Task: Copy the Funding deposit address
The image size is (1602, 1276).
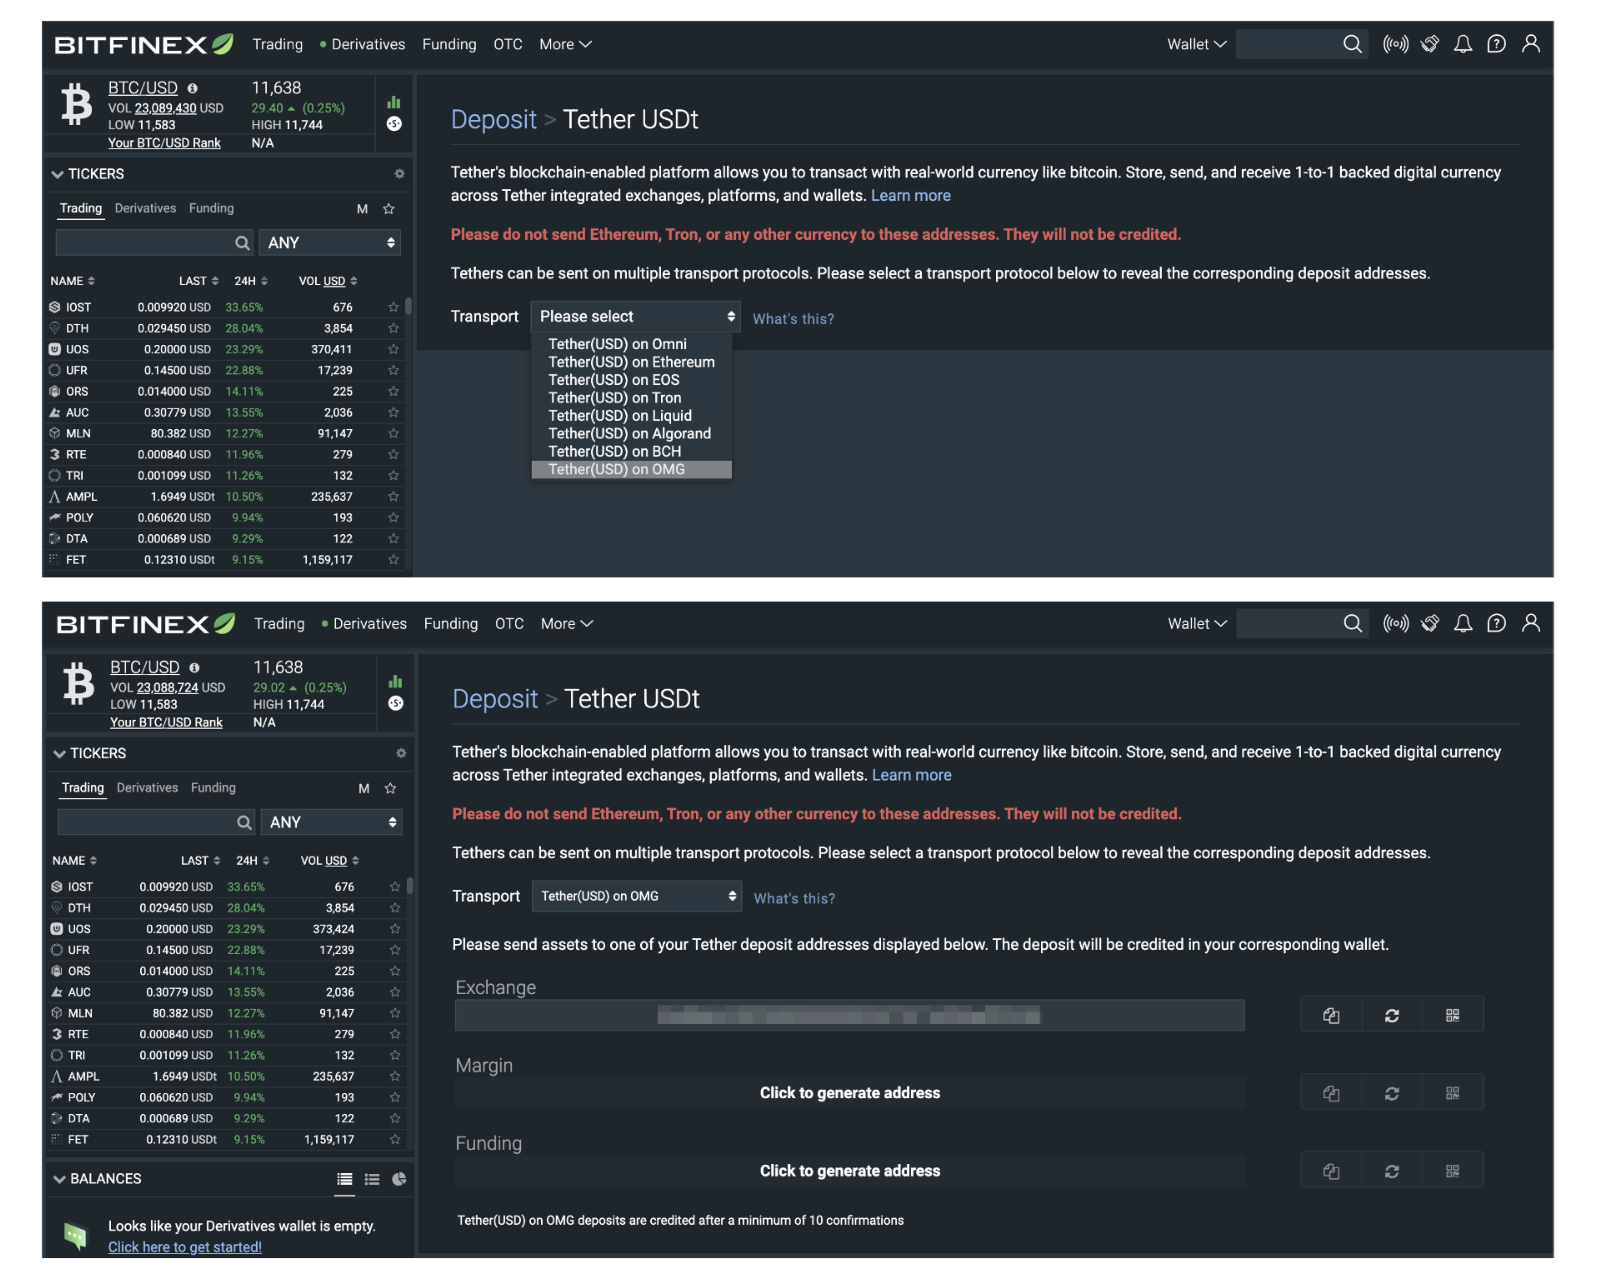Action: coord(1331,1171)
